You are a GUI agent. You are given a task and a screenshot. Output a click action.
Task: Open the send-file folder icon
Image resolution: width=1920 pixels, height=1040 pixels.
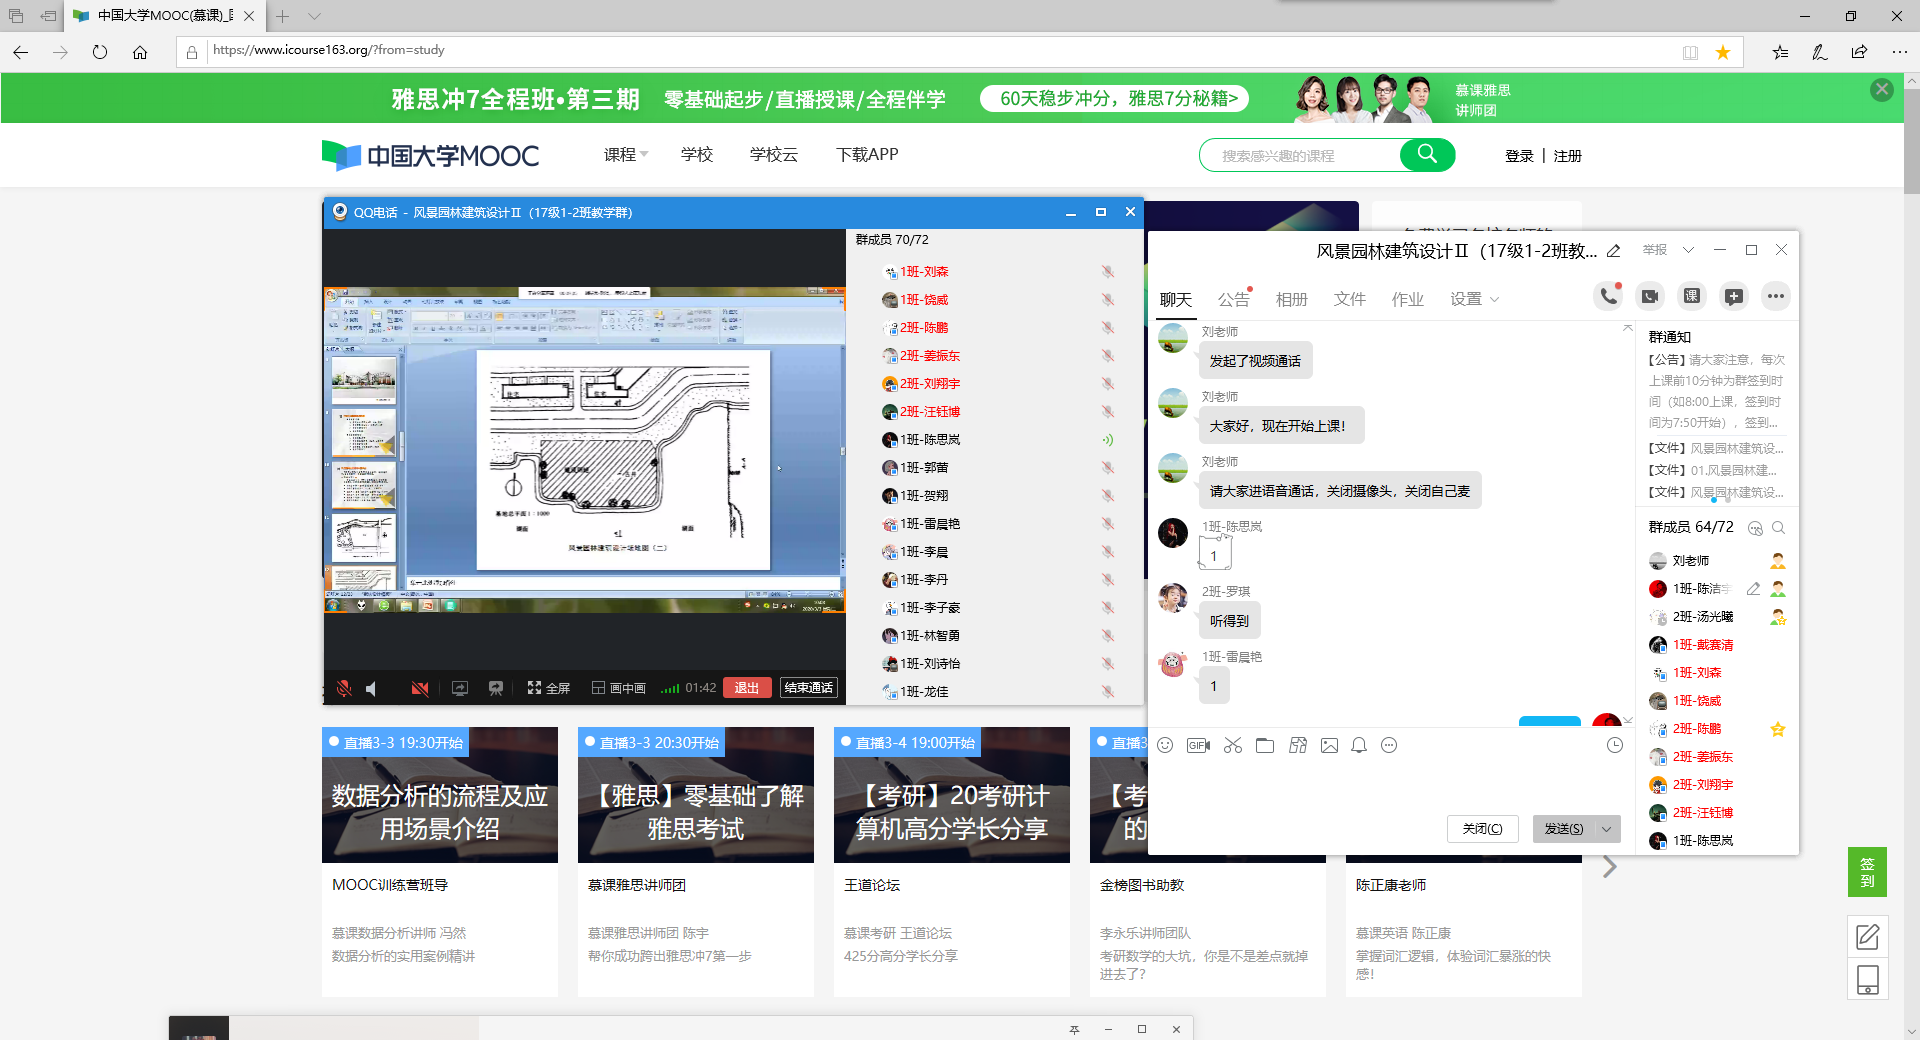pyautogui.click(x=1265, y=745)
